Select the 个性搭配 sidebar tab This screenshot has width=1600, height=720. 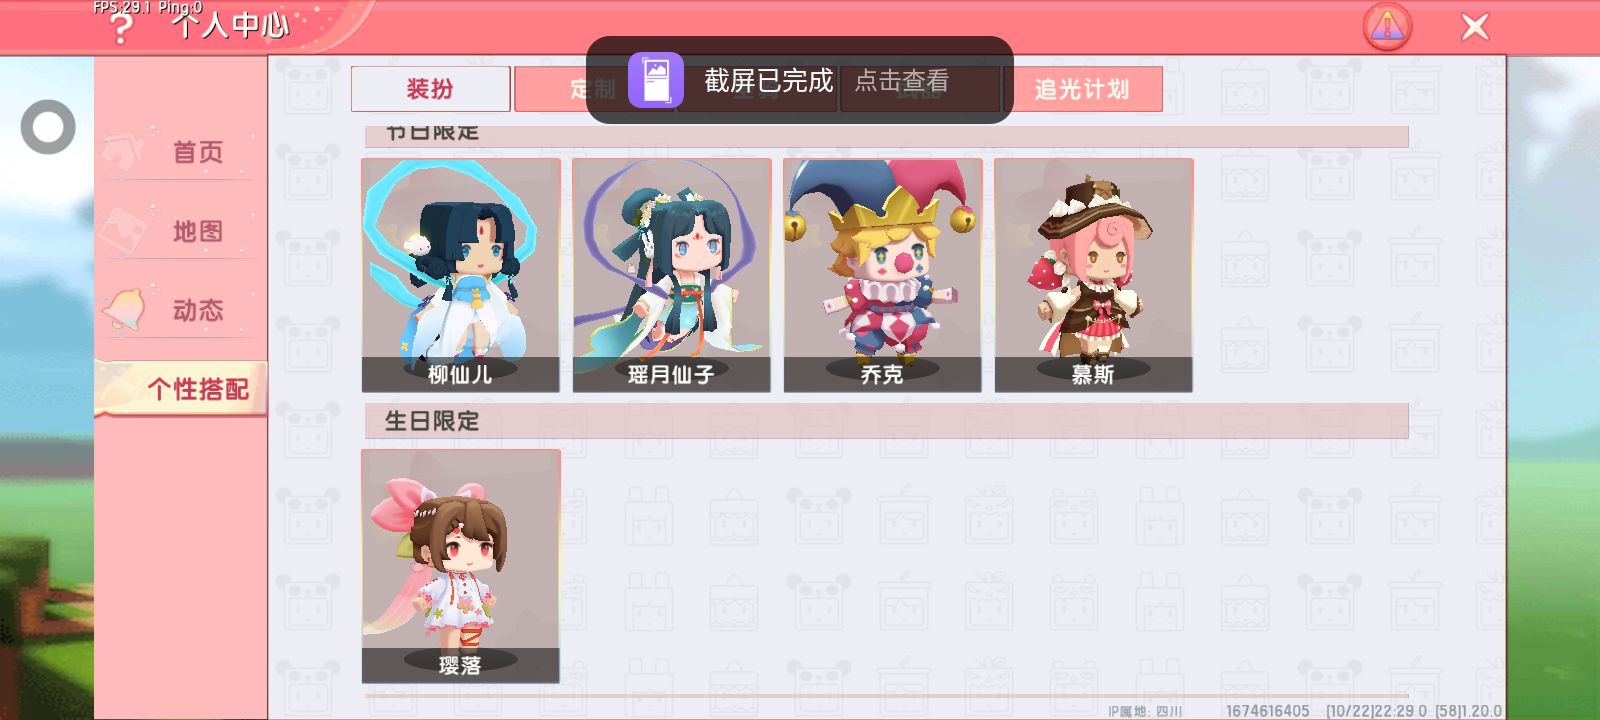click(181, 388)
